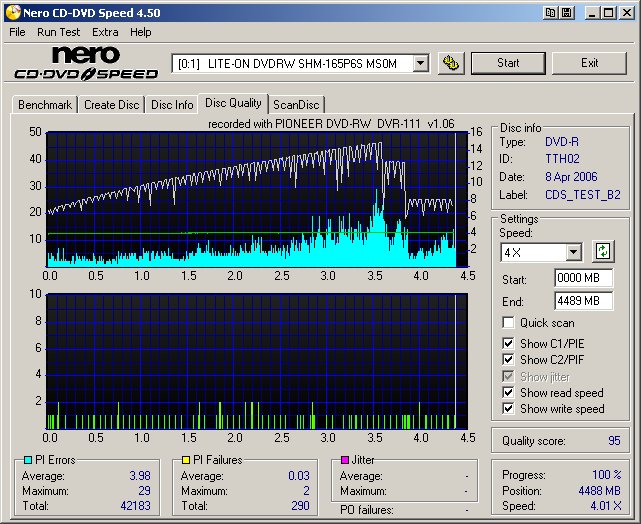Click the save screenshot floppy icon
641x524 pixels.
point(567,13)
